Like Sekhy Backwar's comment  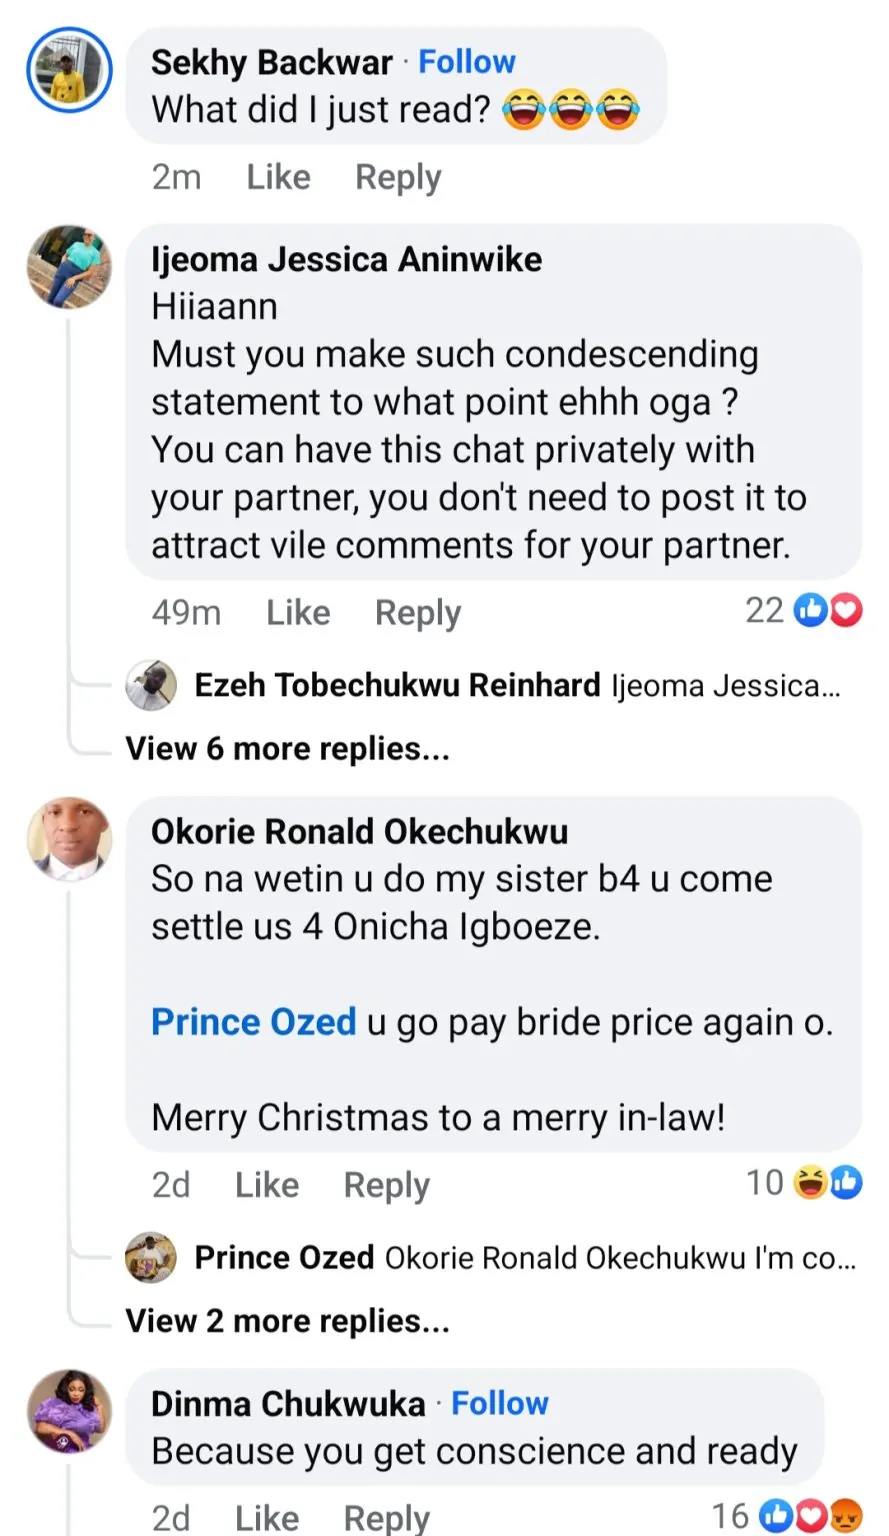point(278,177)
